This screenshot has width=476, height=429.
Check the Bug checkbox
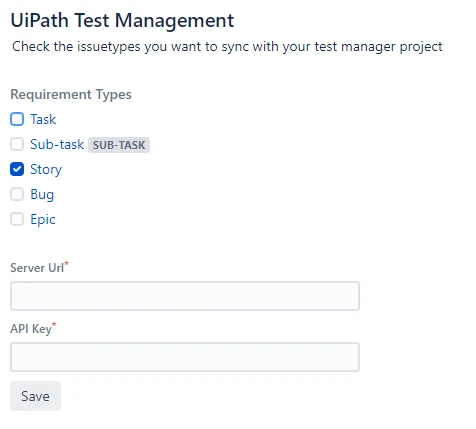(17, 194)
